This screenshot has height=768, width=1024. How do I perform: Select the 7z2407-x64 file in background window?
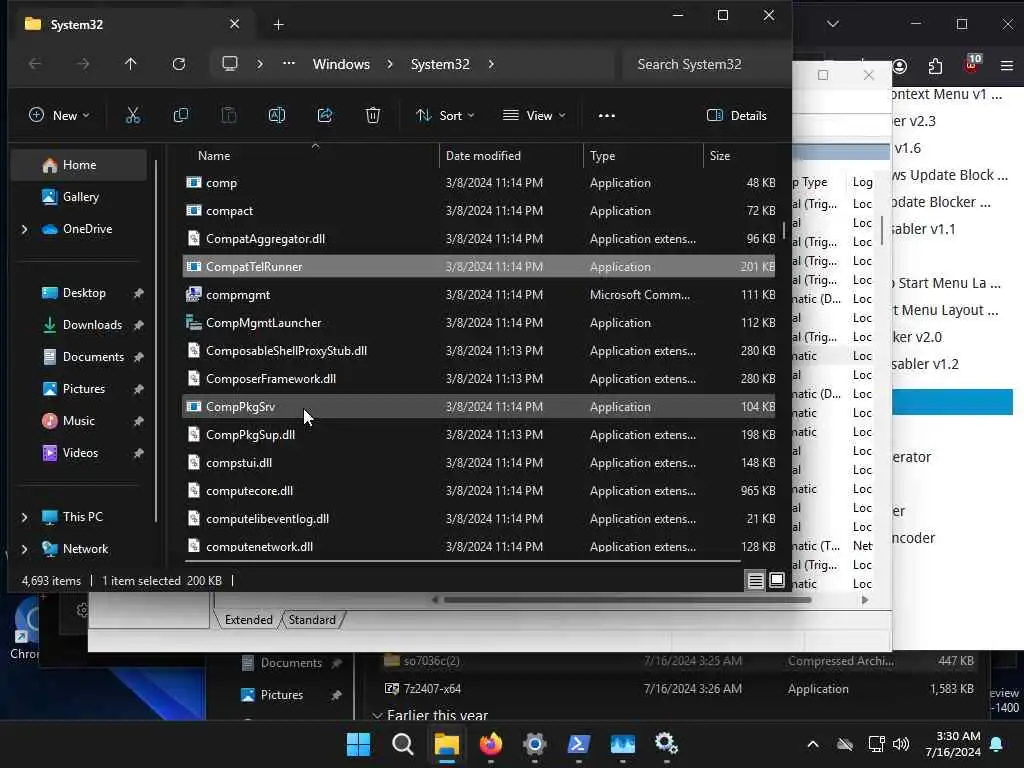[679, 688]
